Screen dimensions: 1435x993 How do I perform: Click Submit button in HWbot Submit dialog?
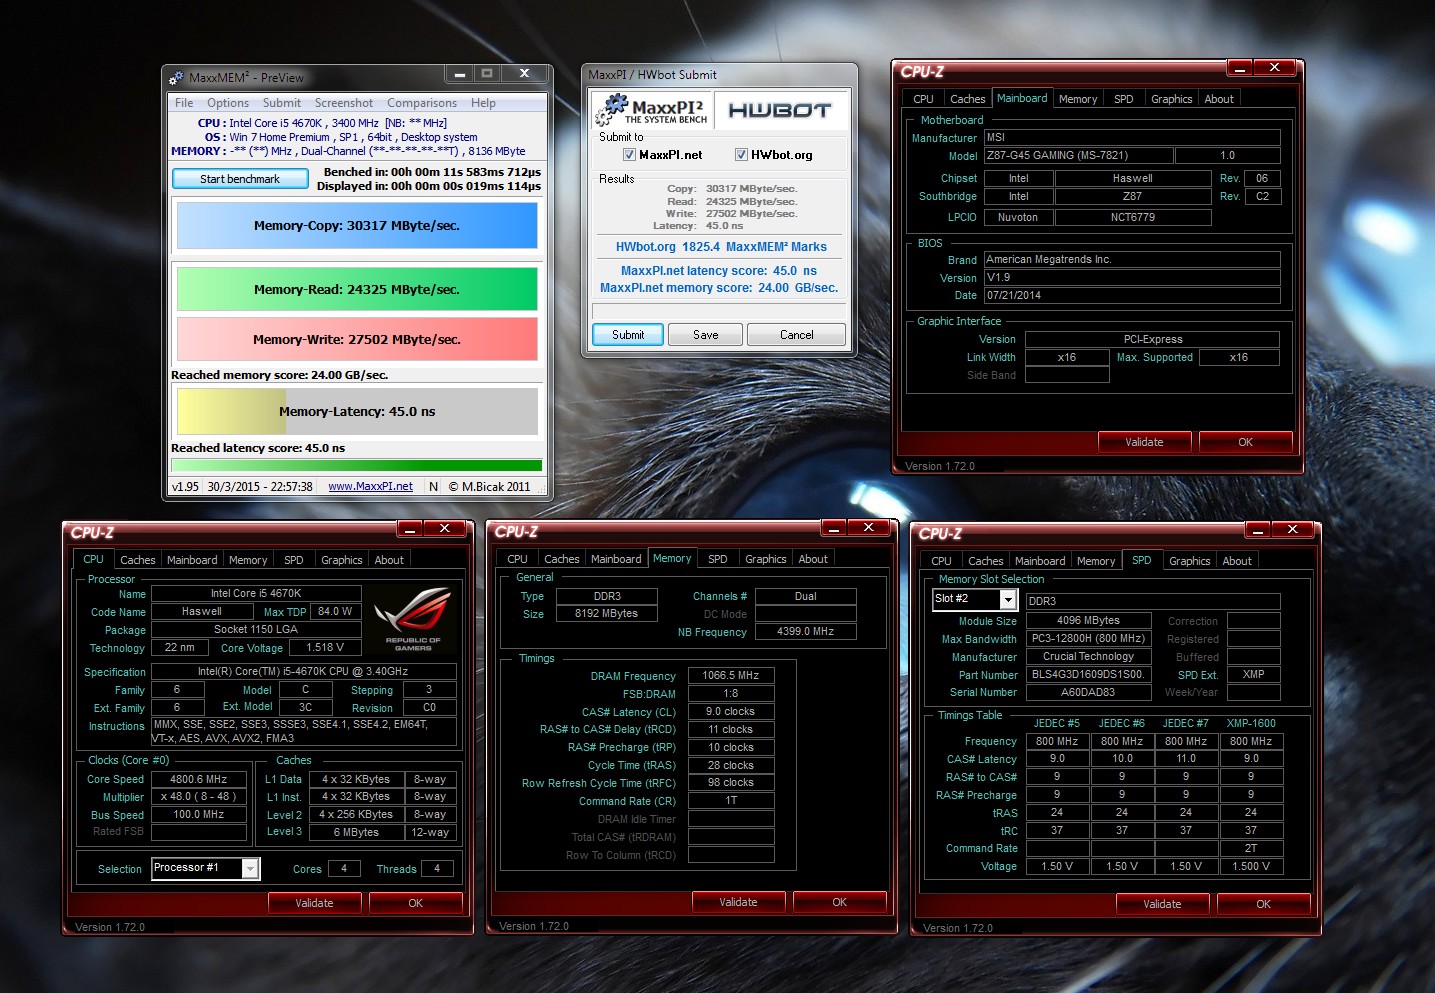point(628,335)
